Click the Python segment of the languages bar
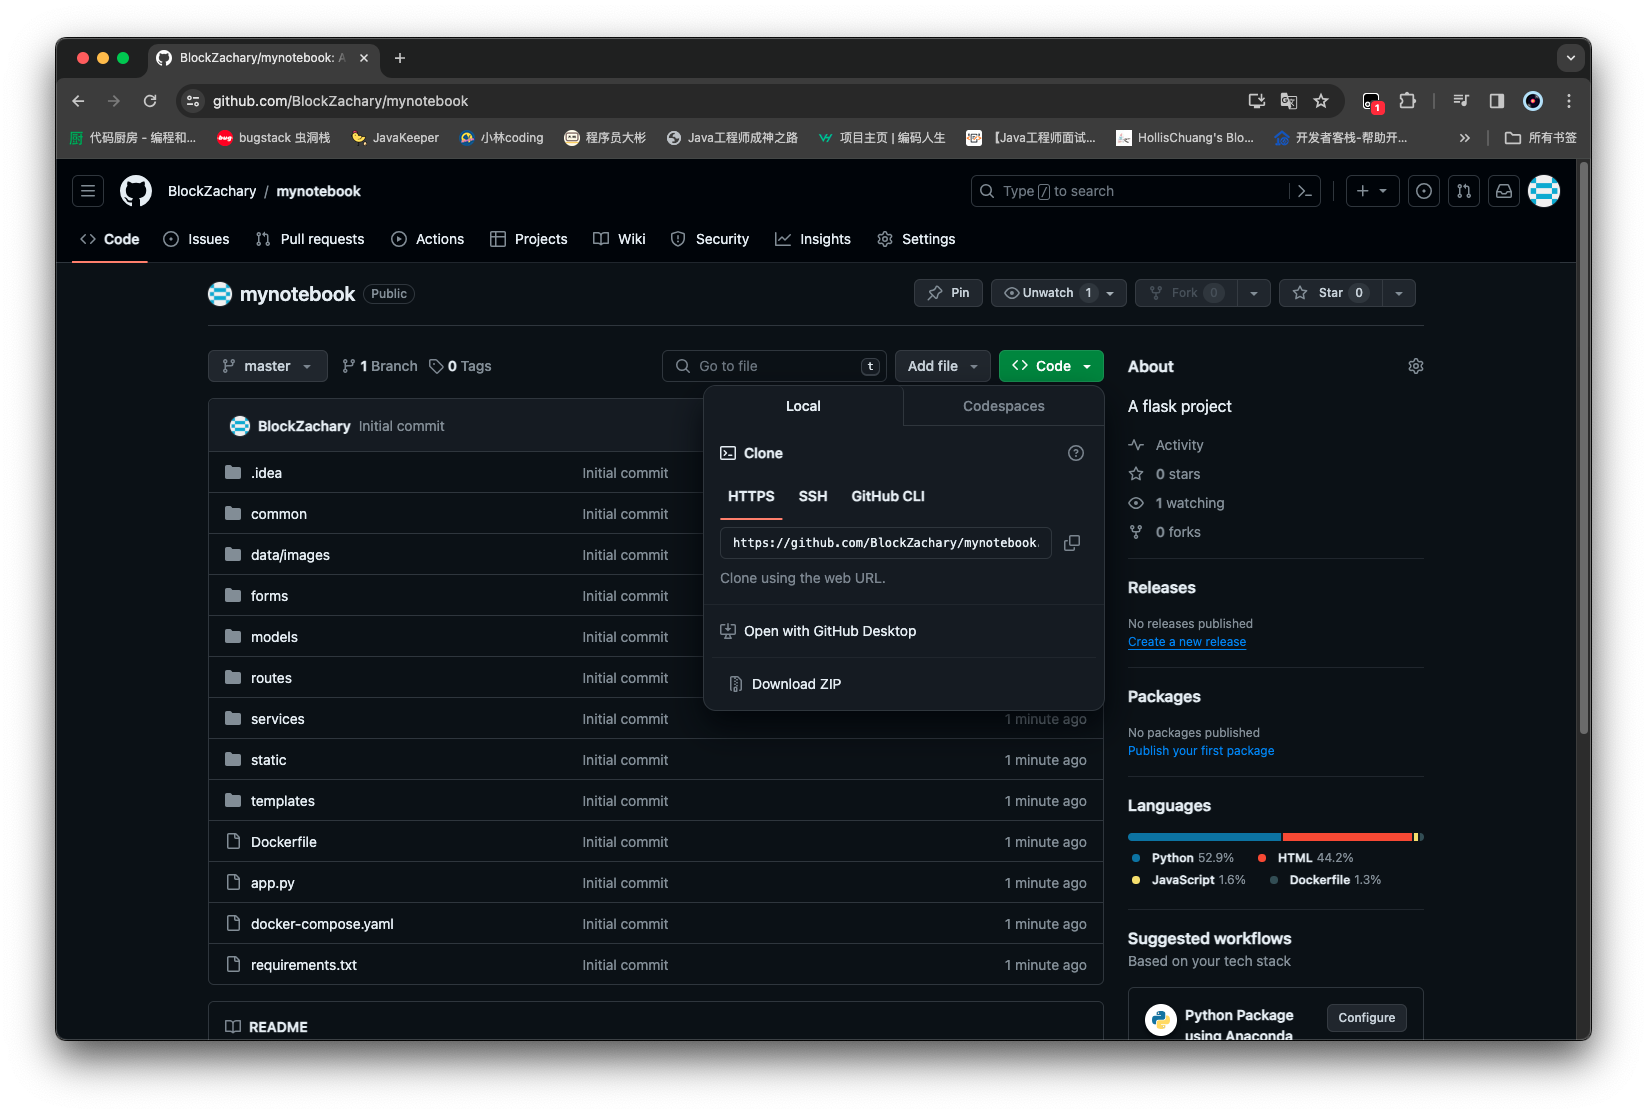The height and width of the screenshot is (1114, 1647). point(1204,837)
